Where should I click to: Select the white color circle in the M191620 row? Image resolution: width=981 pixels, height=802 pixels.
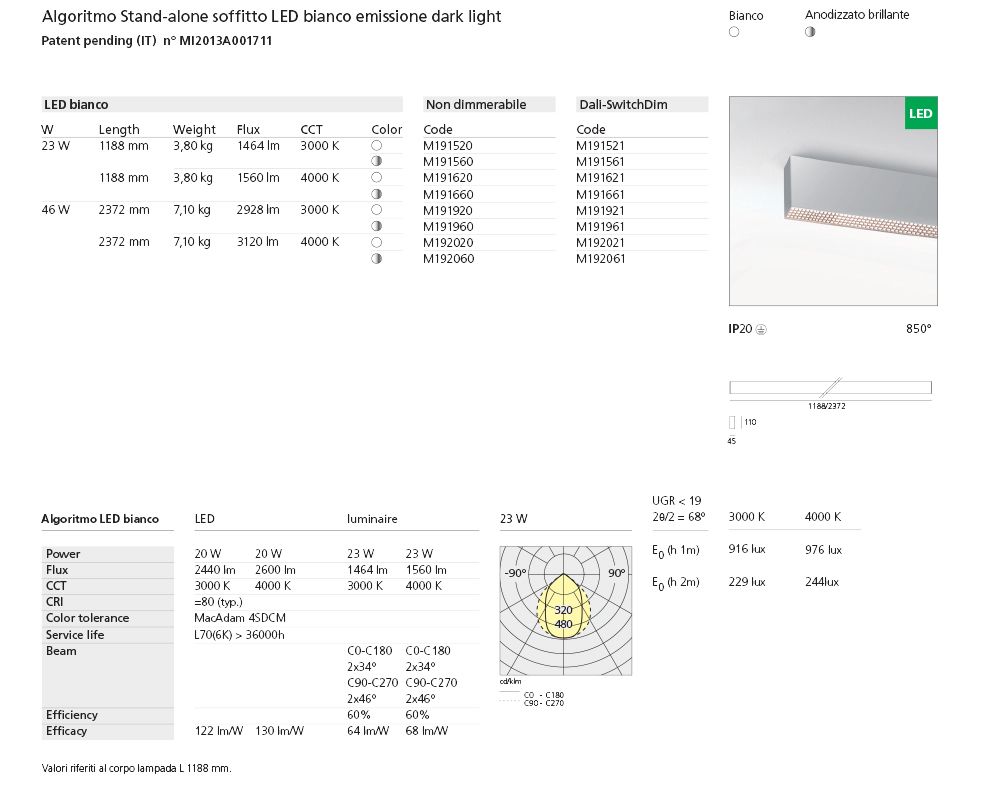tap(378, 178)
